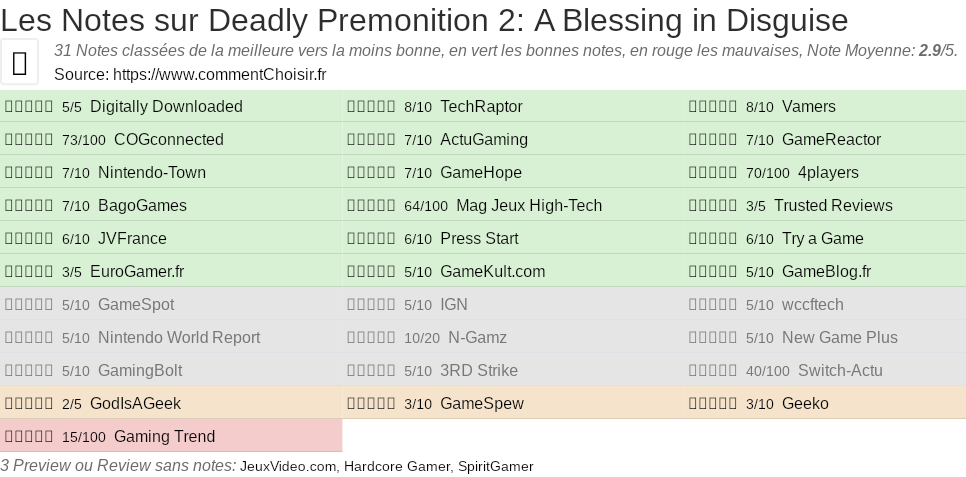Click the star rating for IGN

pos(371,305)
